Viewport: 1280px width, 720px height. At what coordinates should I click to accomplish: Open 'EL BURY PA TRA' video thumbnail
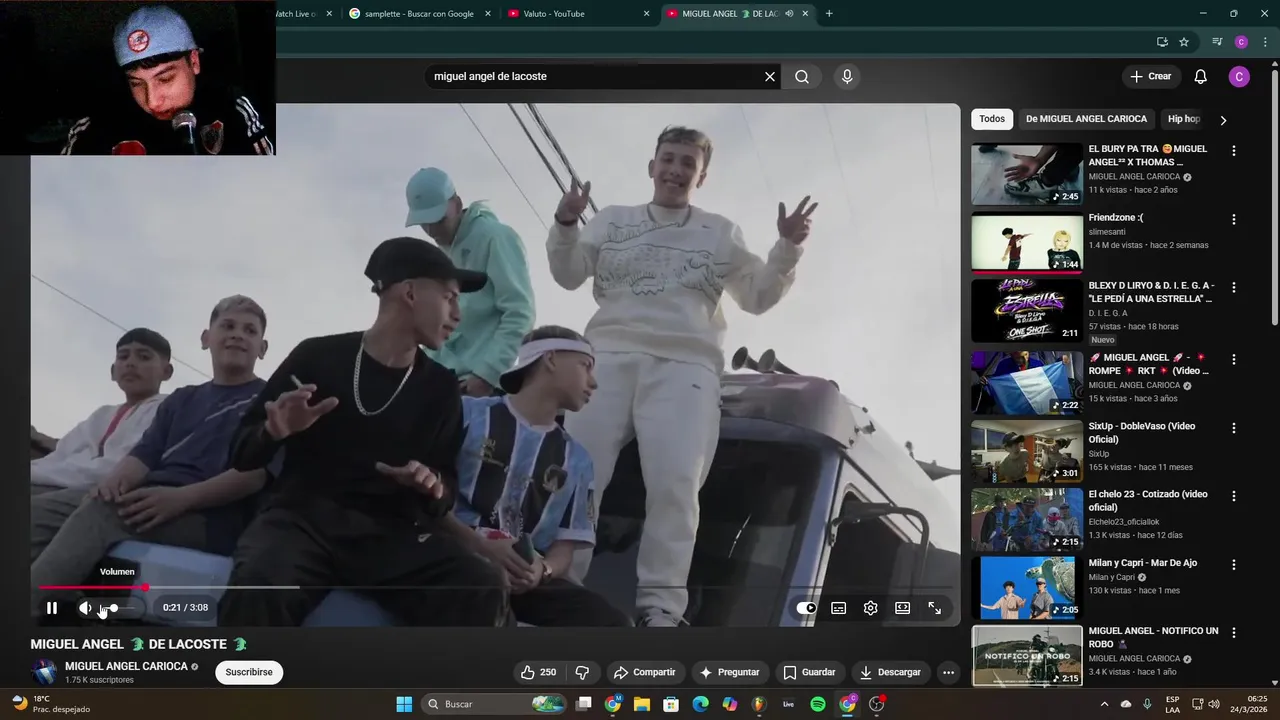pyautogui.click(x=1027, y=174)
